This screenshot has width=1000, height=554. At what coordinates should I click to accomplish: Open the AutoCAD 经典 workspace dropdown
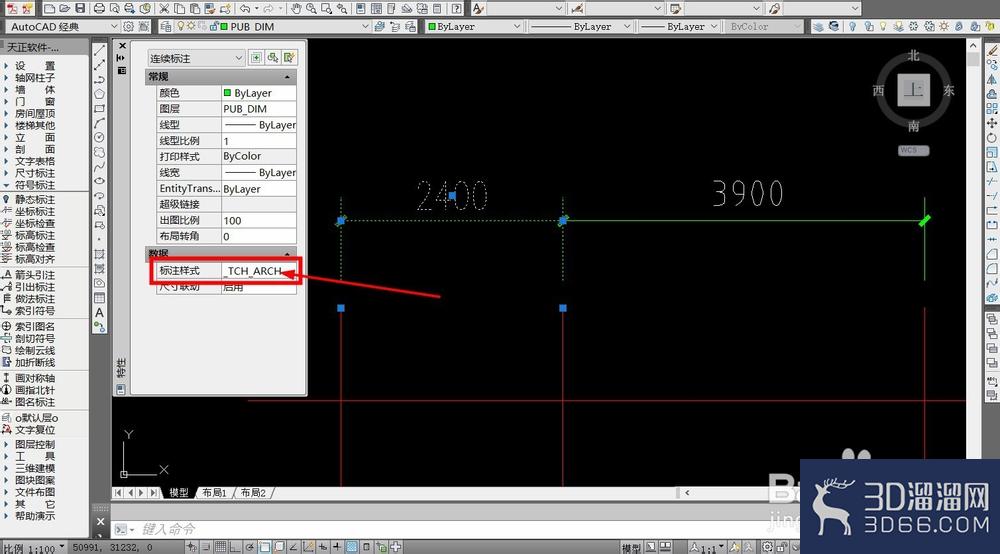(62, 27)
